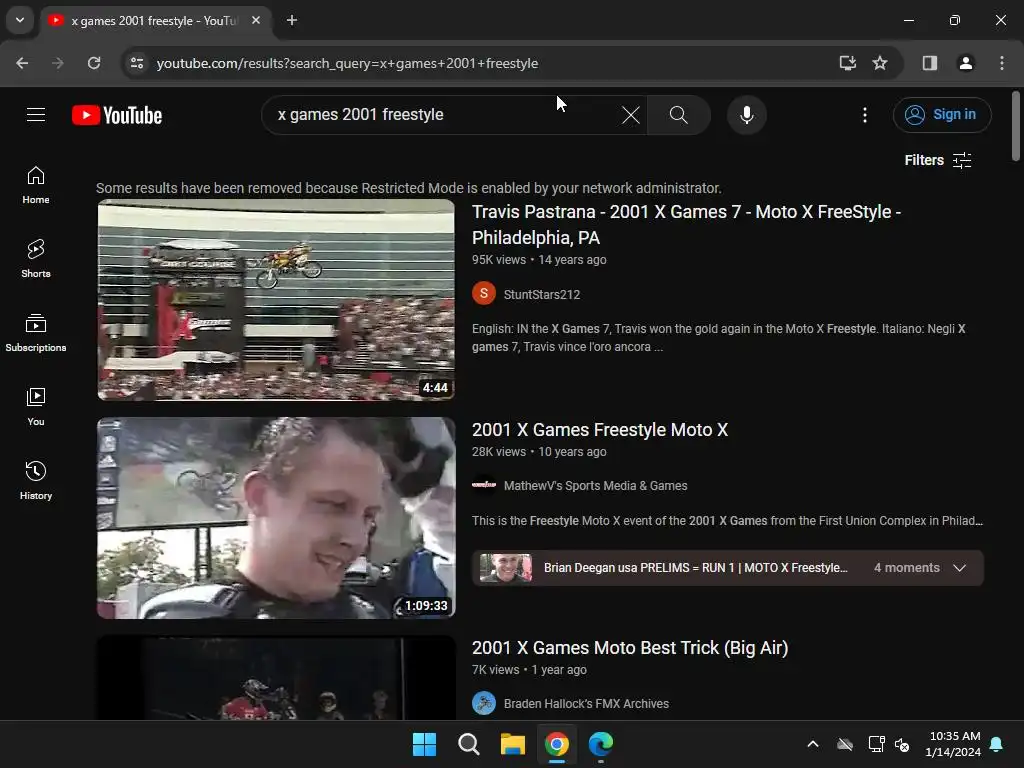Screen dimensions: 1024x768
Task: Open File Explorer from taskbar
Action: click(x=513, y=744)
